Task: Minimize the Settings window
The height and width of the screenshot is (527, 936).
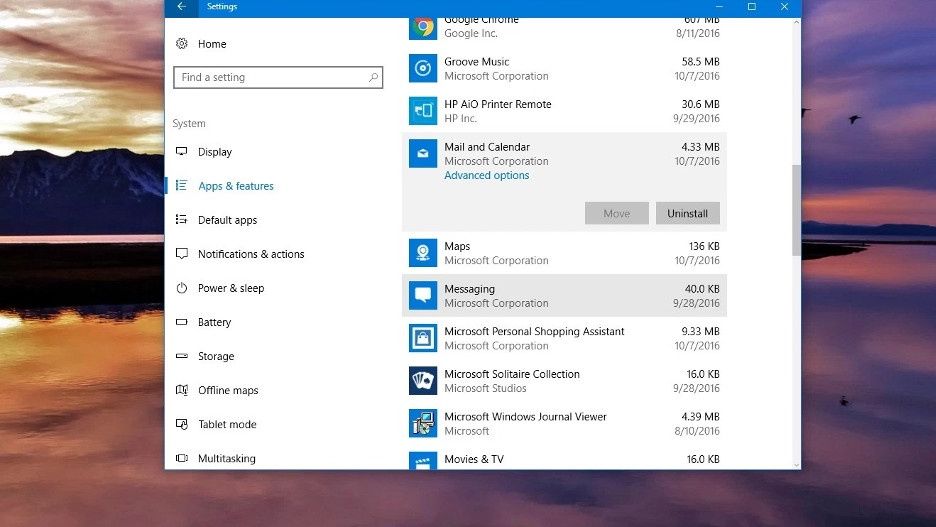Action: coord(719,7)
